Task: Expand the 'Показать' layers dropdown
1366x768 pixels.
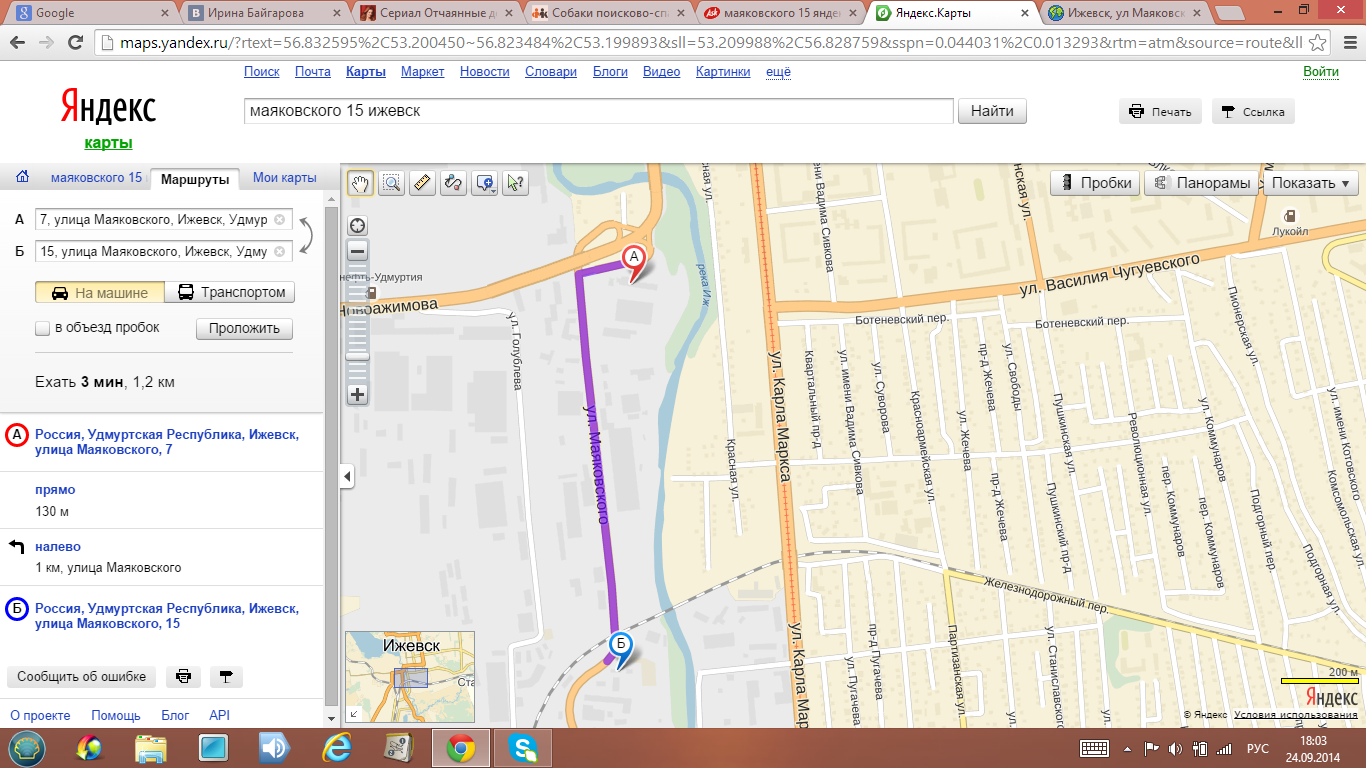Action: tap(1311, 183)
